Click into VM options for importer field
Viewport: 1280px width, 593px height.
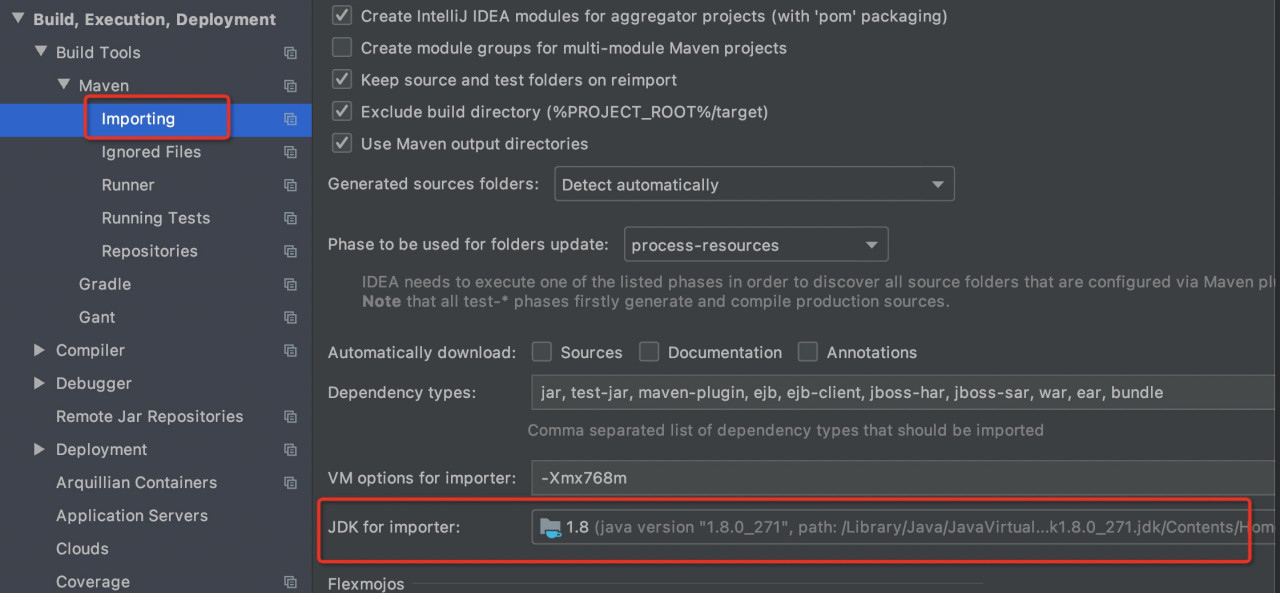pos(905,477)
